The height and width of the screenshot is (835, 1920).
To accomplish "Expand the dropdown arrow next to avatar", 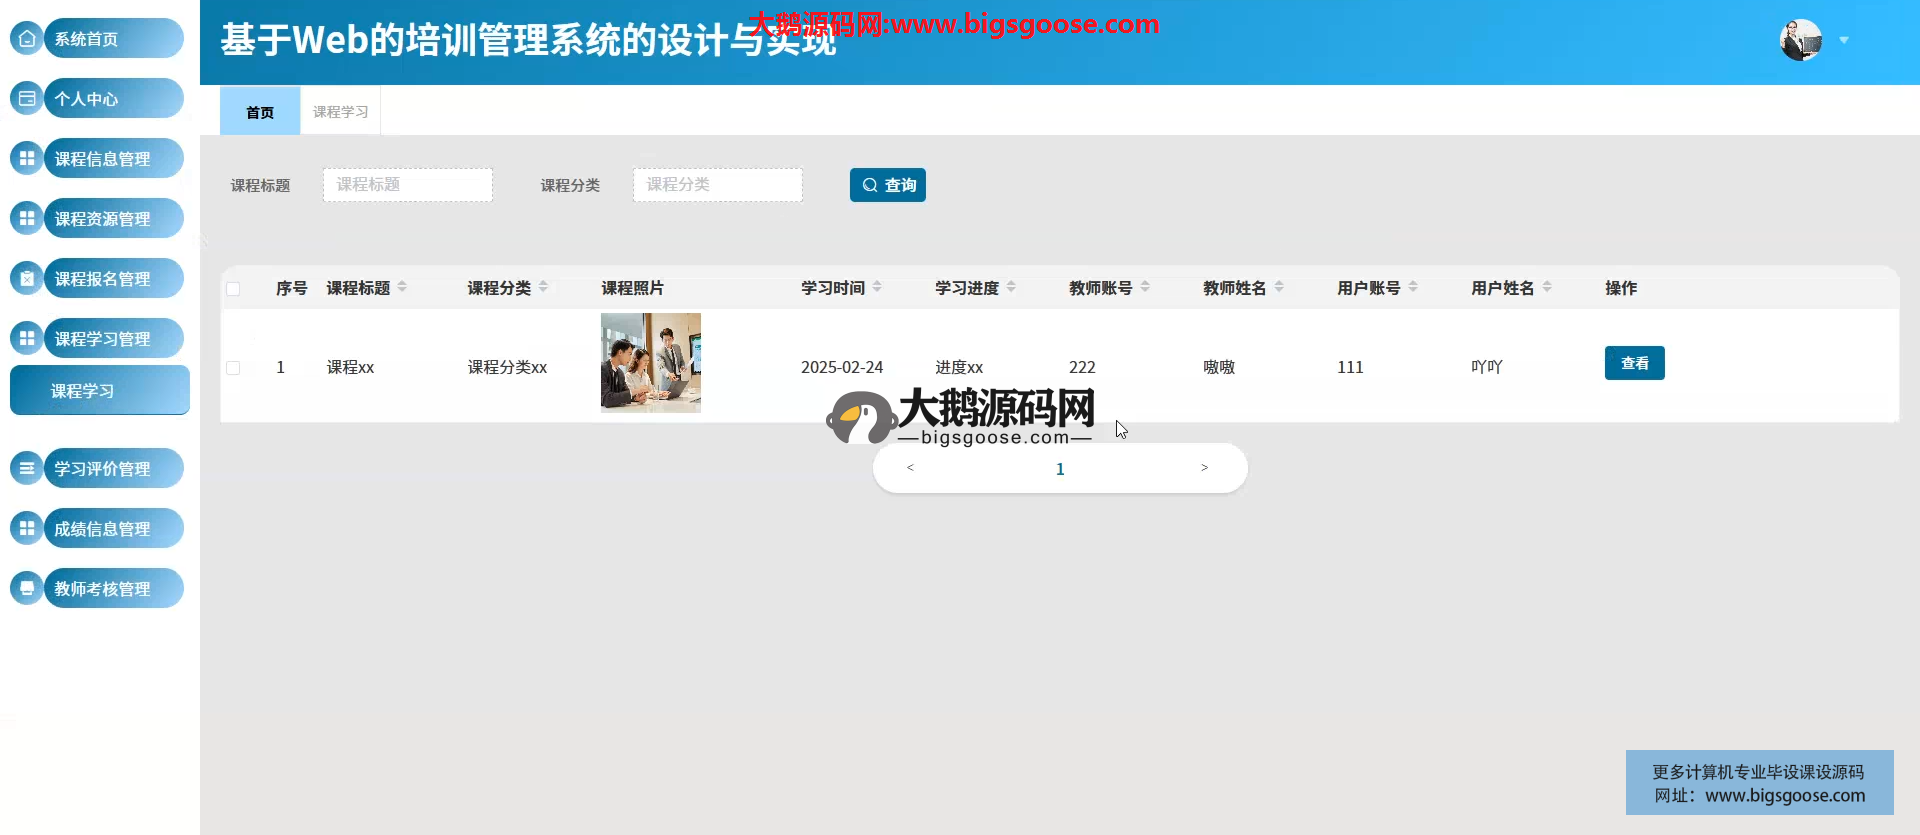I will pos(1844,41).
